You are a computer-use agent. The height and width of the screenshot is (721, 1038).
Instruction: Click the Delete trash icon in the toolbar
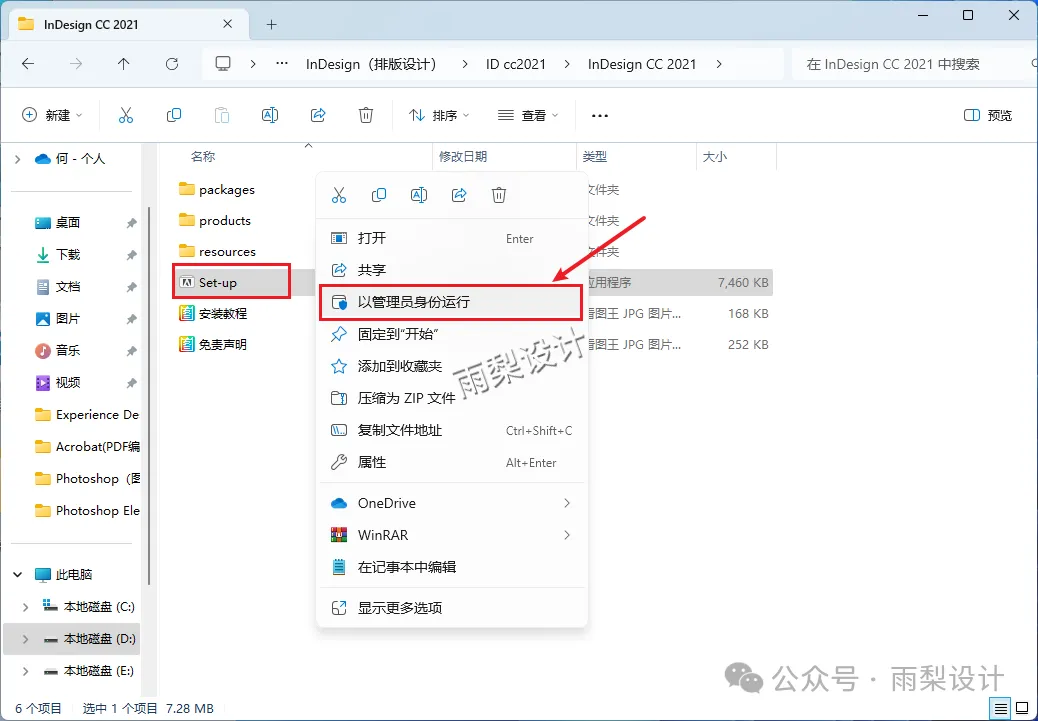pyautogui.click(x=365, y=115)
